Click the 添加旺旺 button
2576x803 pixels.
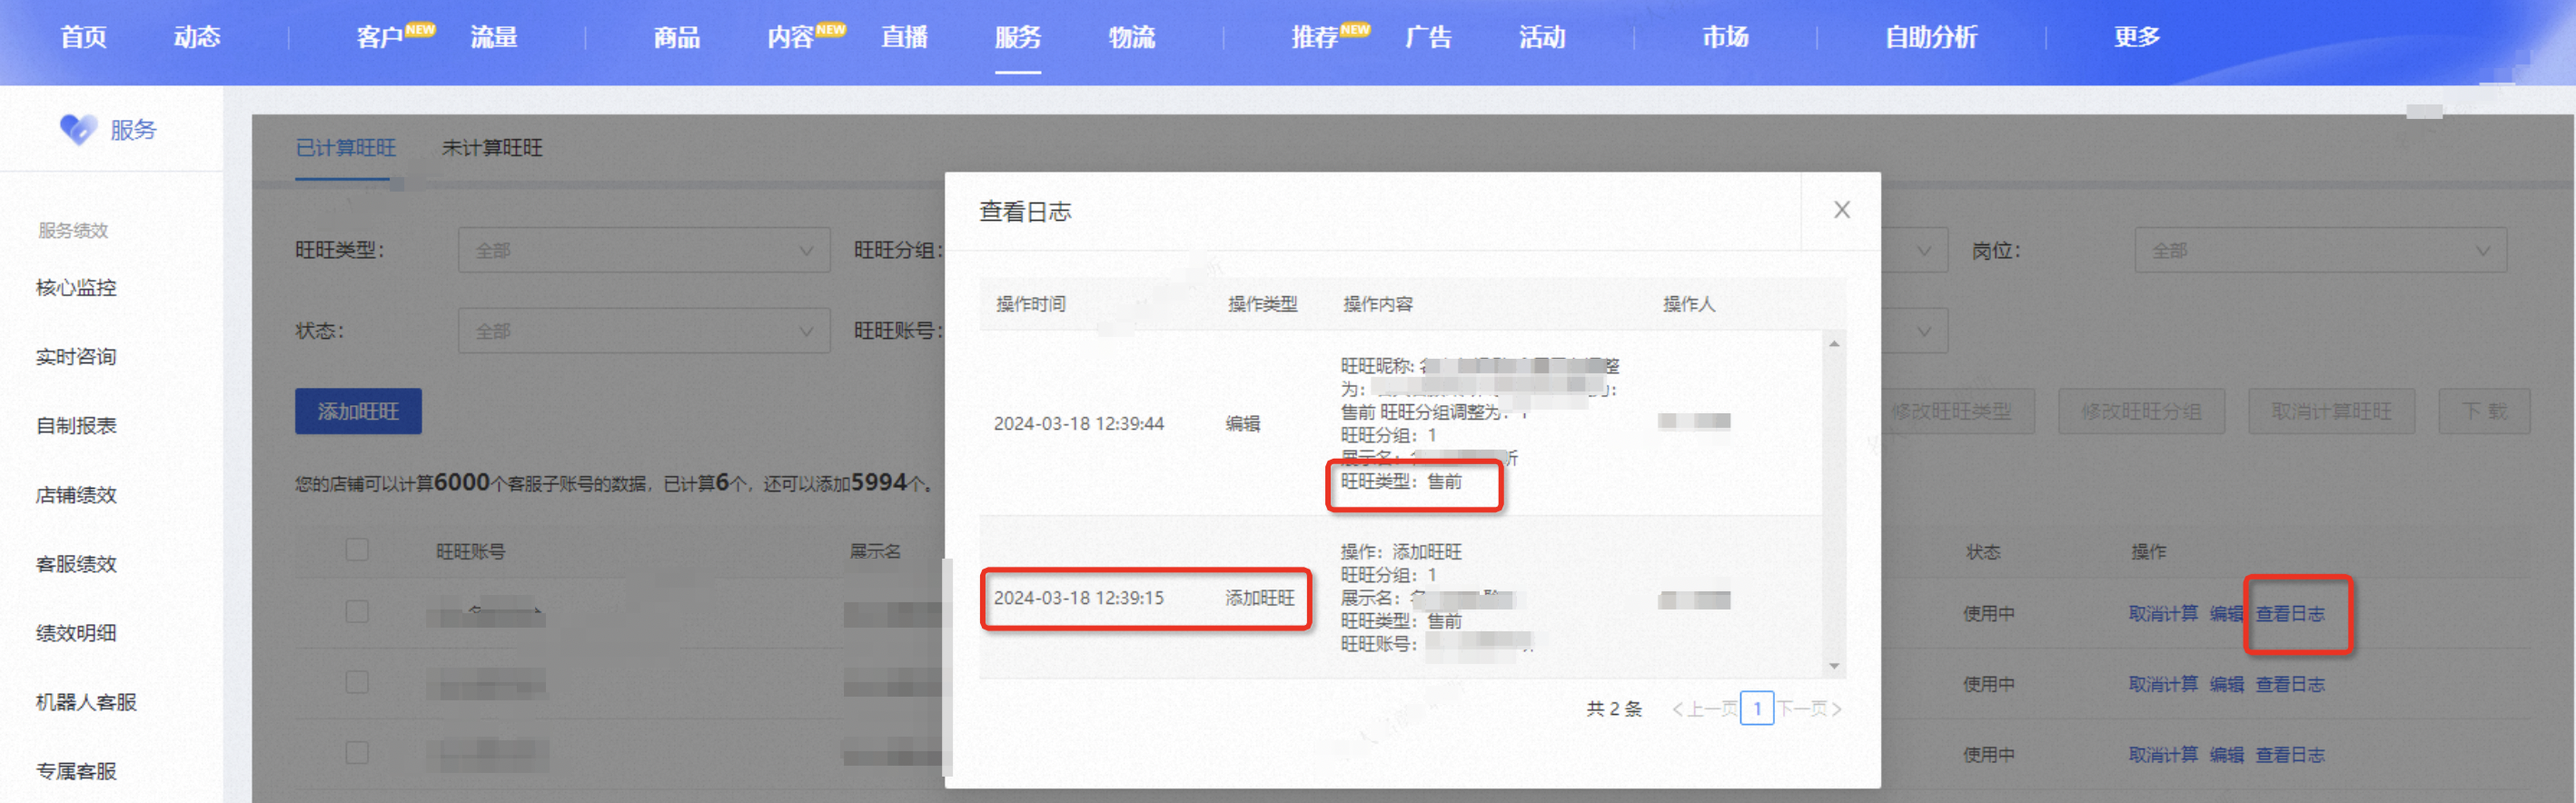358,411
